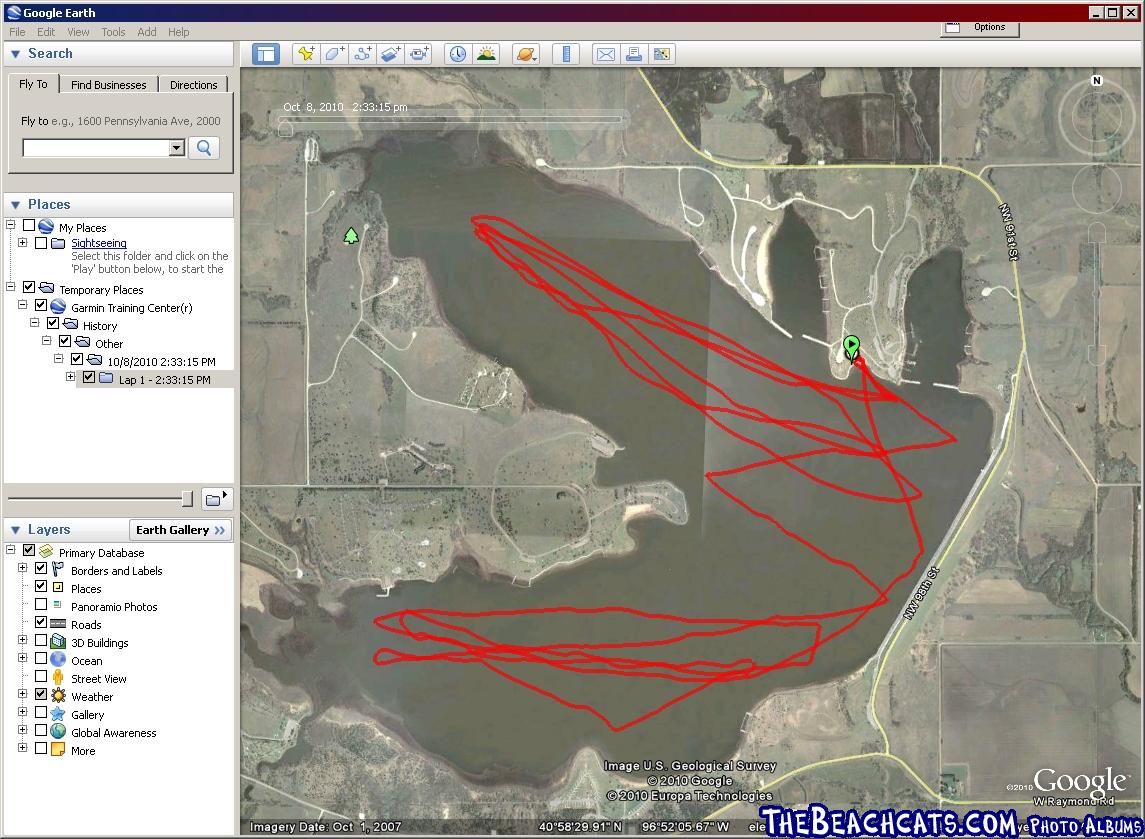Click the green GPS start placemark on map
The width and height of the screenshot is (1145, 839).
[x=851, y=347]
